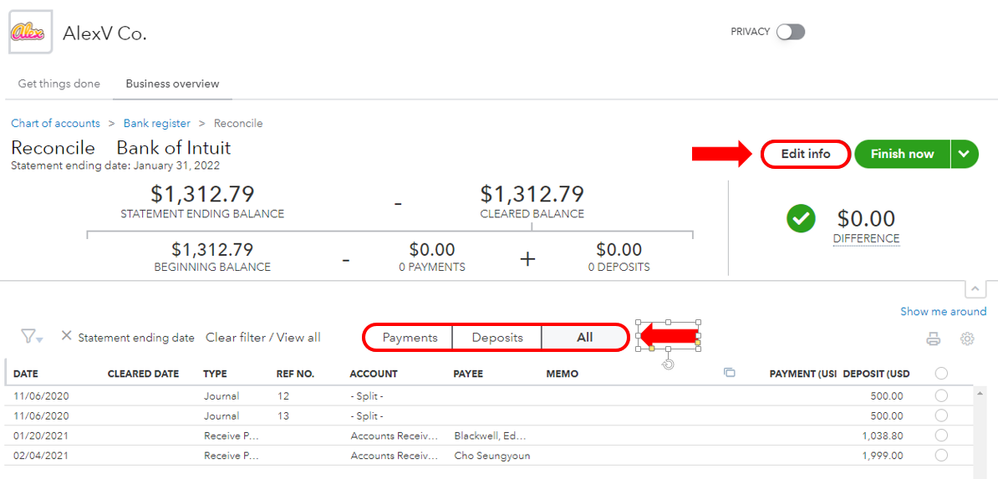Sort by ACCOUNT column header
Screen dimensions: 998x479
374,374
